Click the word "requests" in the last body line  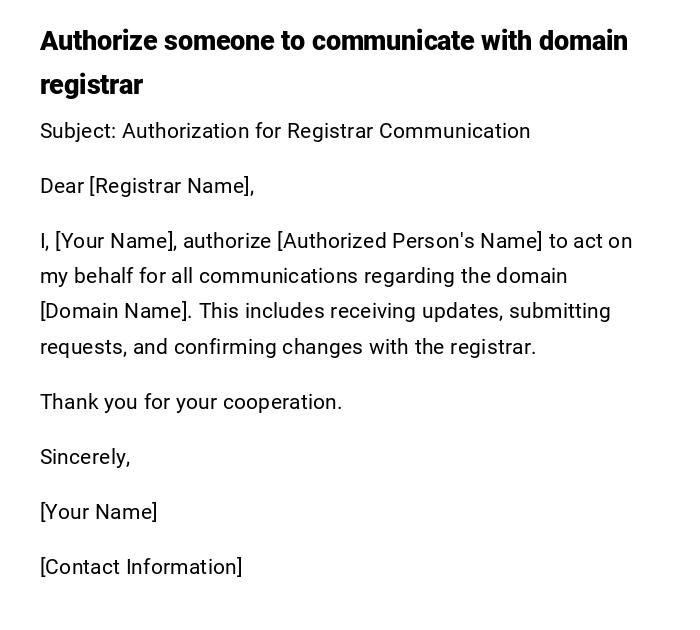click(82, 347)
